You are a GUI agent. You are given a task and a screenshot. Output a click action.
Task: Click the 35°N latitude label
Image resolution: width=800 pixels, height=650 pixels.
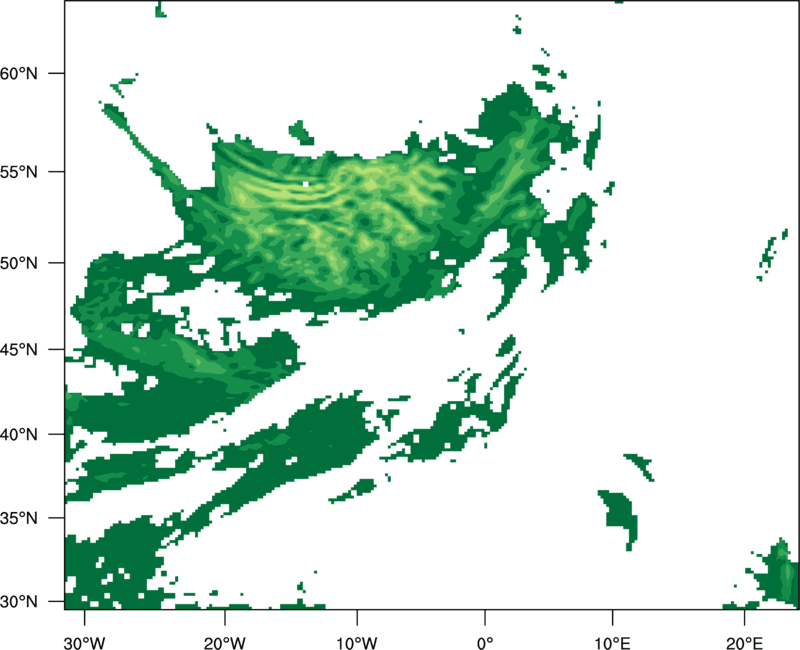coord(19,518)
